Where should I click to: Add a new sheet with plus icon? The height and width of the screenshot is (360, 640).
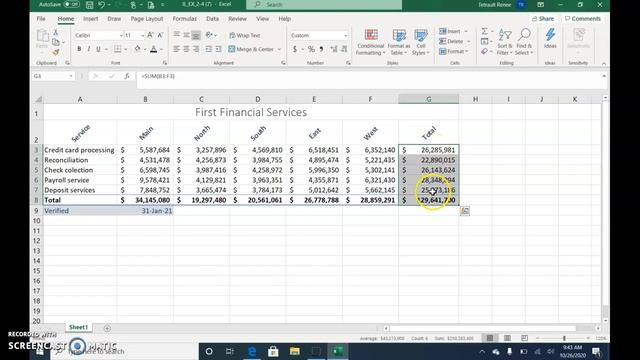point(107,328)
